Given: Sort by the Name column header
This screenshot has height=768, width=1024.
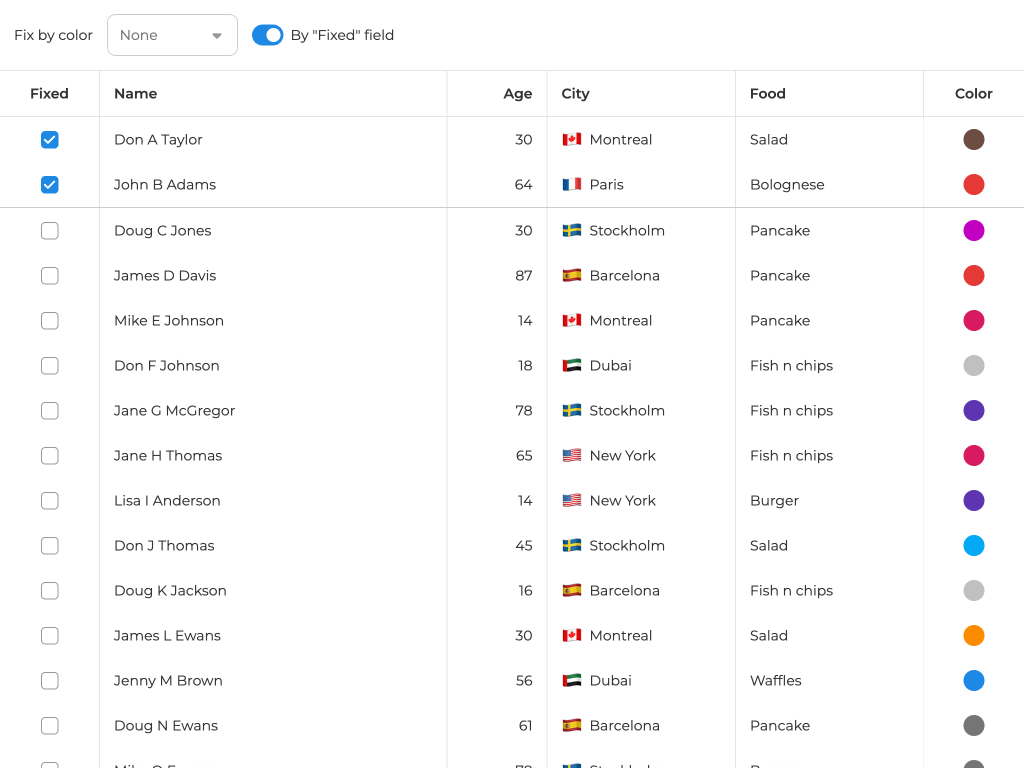Looking at the screenshot, I should [x=136, y=94].
